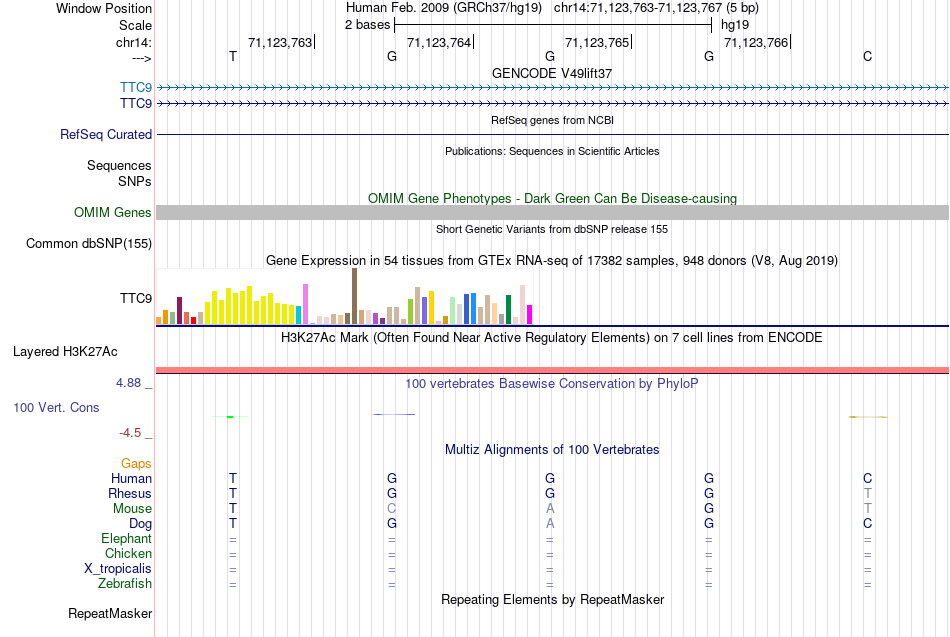Click the blue PhyloP conservation mark
The width and height of the screenshot is (950, 637).
click(394, 415)
